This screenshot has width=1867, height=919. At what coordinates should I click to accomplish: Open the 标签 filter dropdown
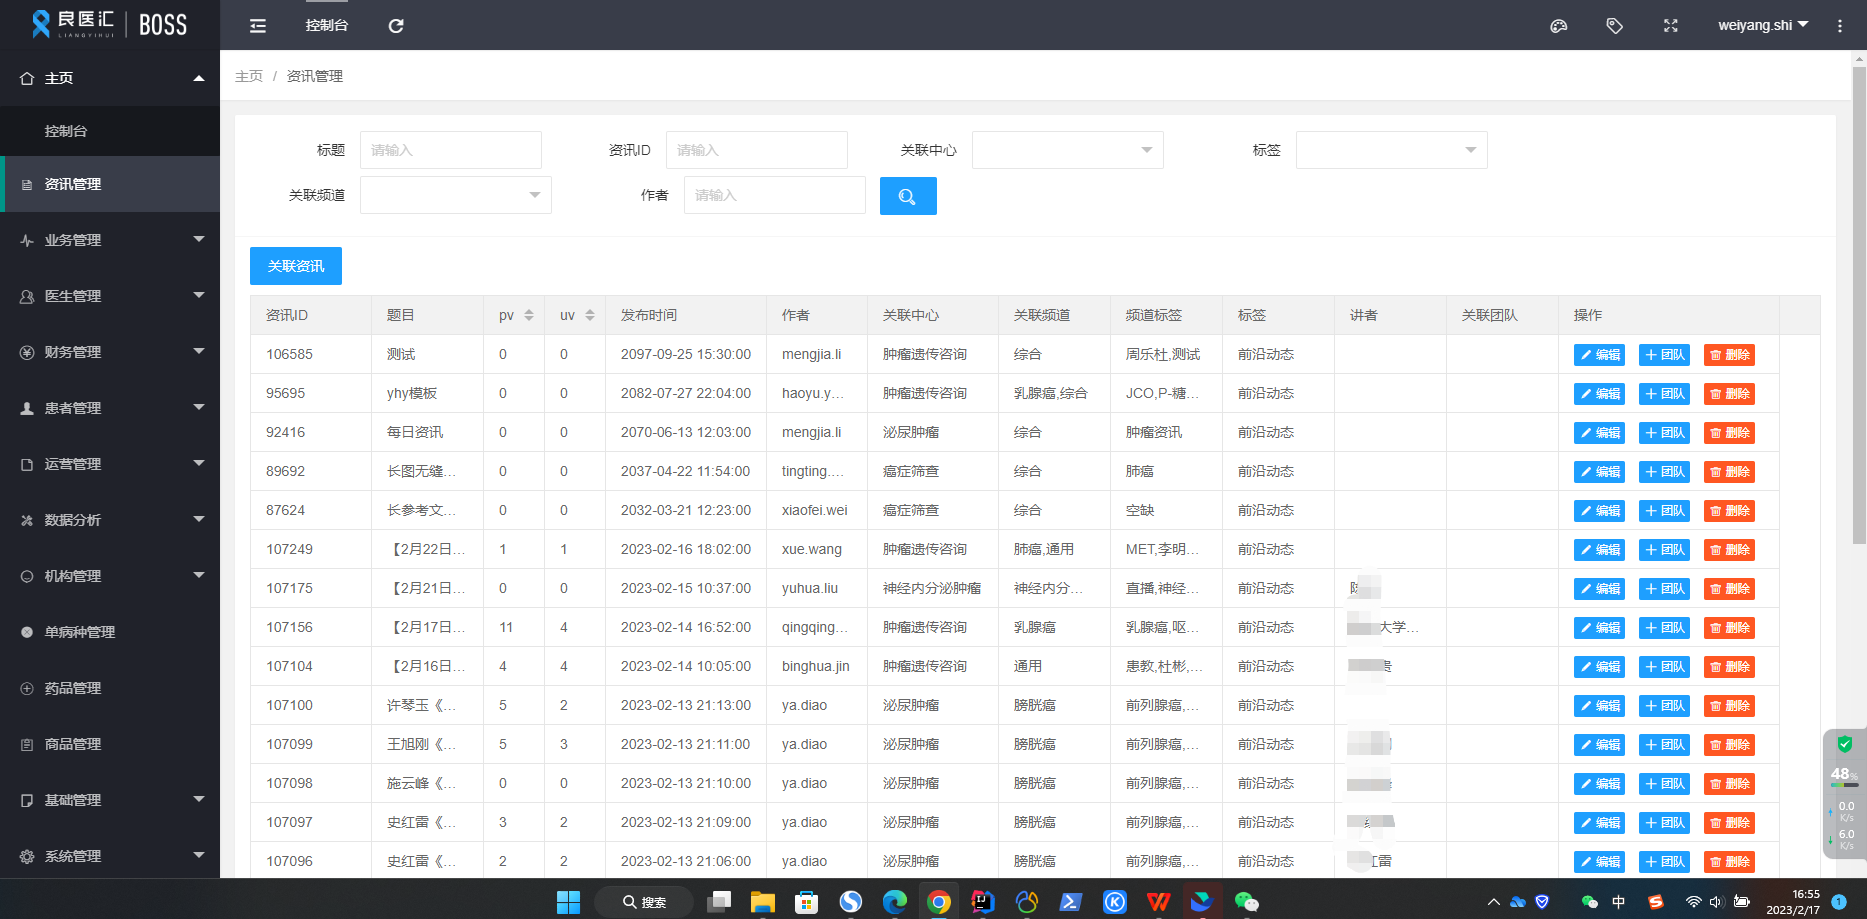[x=1392, y=150]
